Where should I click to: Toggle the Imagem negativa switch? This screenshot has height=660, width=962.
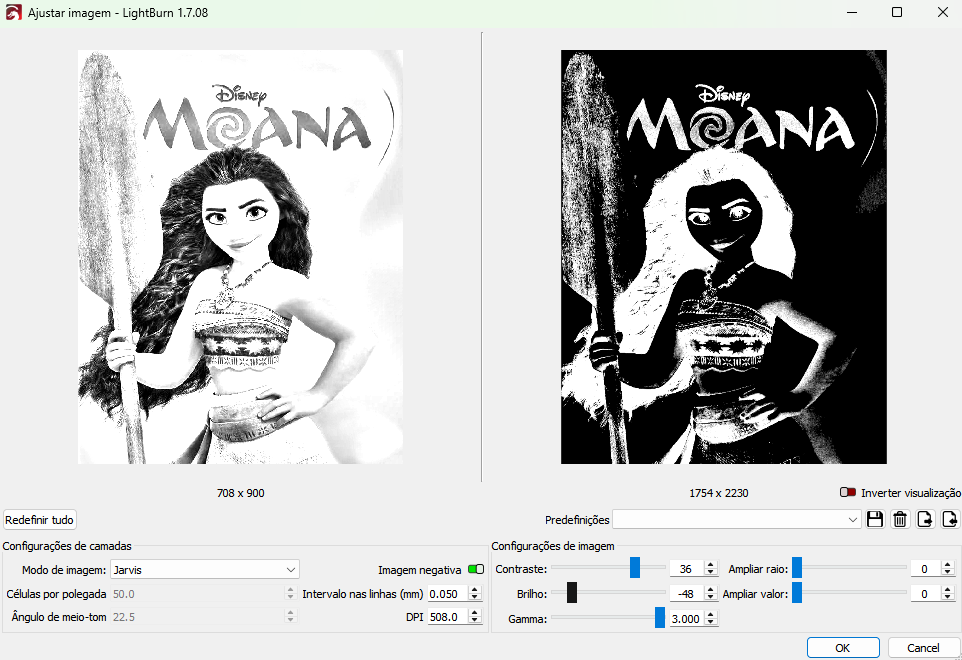pos(475,569)
